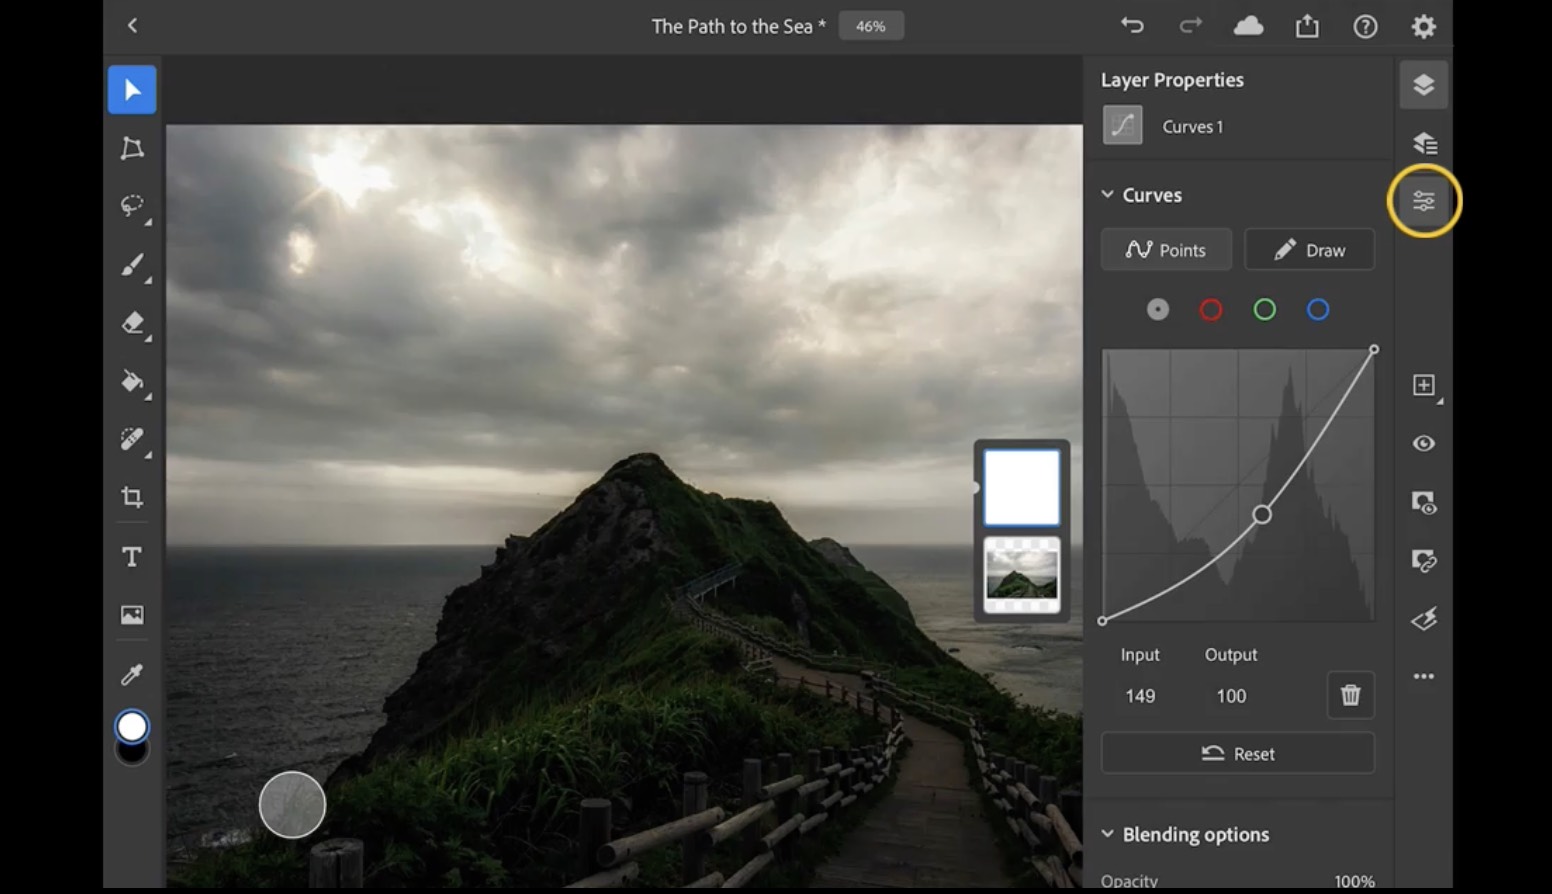Show detailed layer view
The width and height of the screenshot is (1552, 894).
click(x=1424, y=143)
